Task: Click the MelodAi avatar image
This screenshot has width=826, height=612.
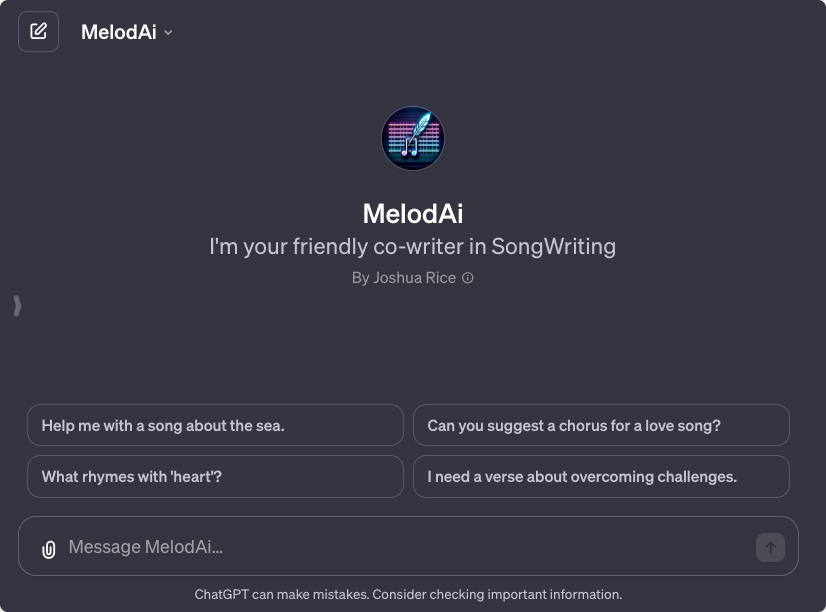Action: click(x=413, y=138)
